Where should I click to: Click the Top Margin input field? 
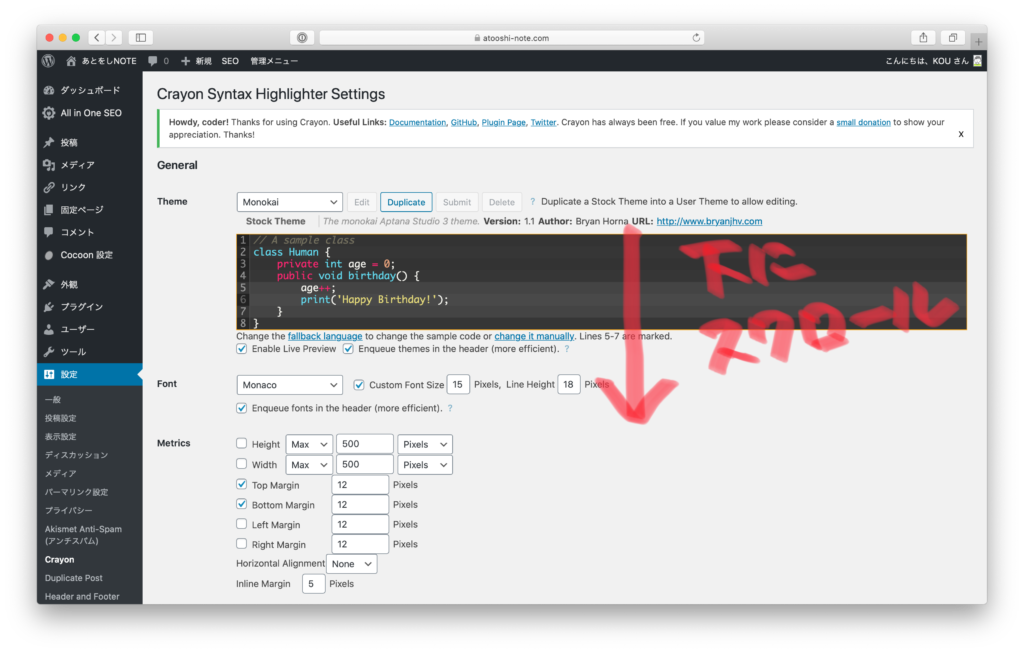[x=359, y=485]
